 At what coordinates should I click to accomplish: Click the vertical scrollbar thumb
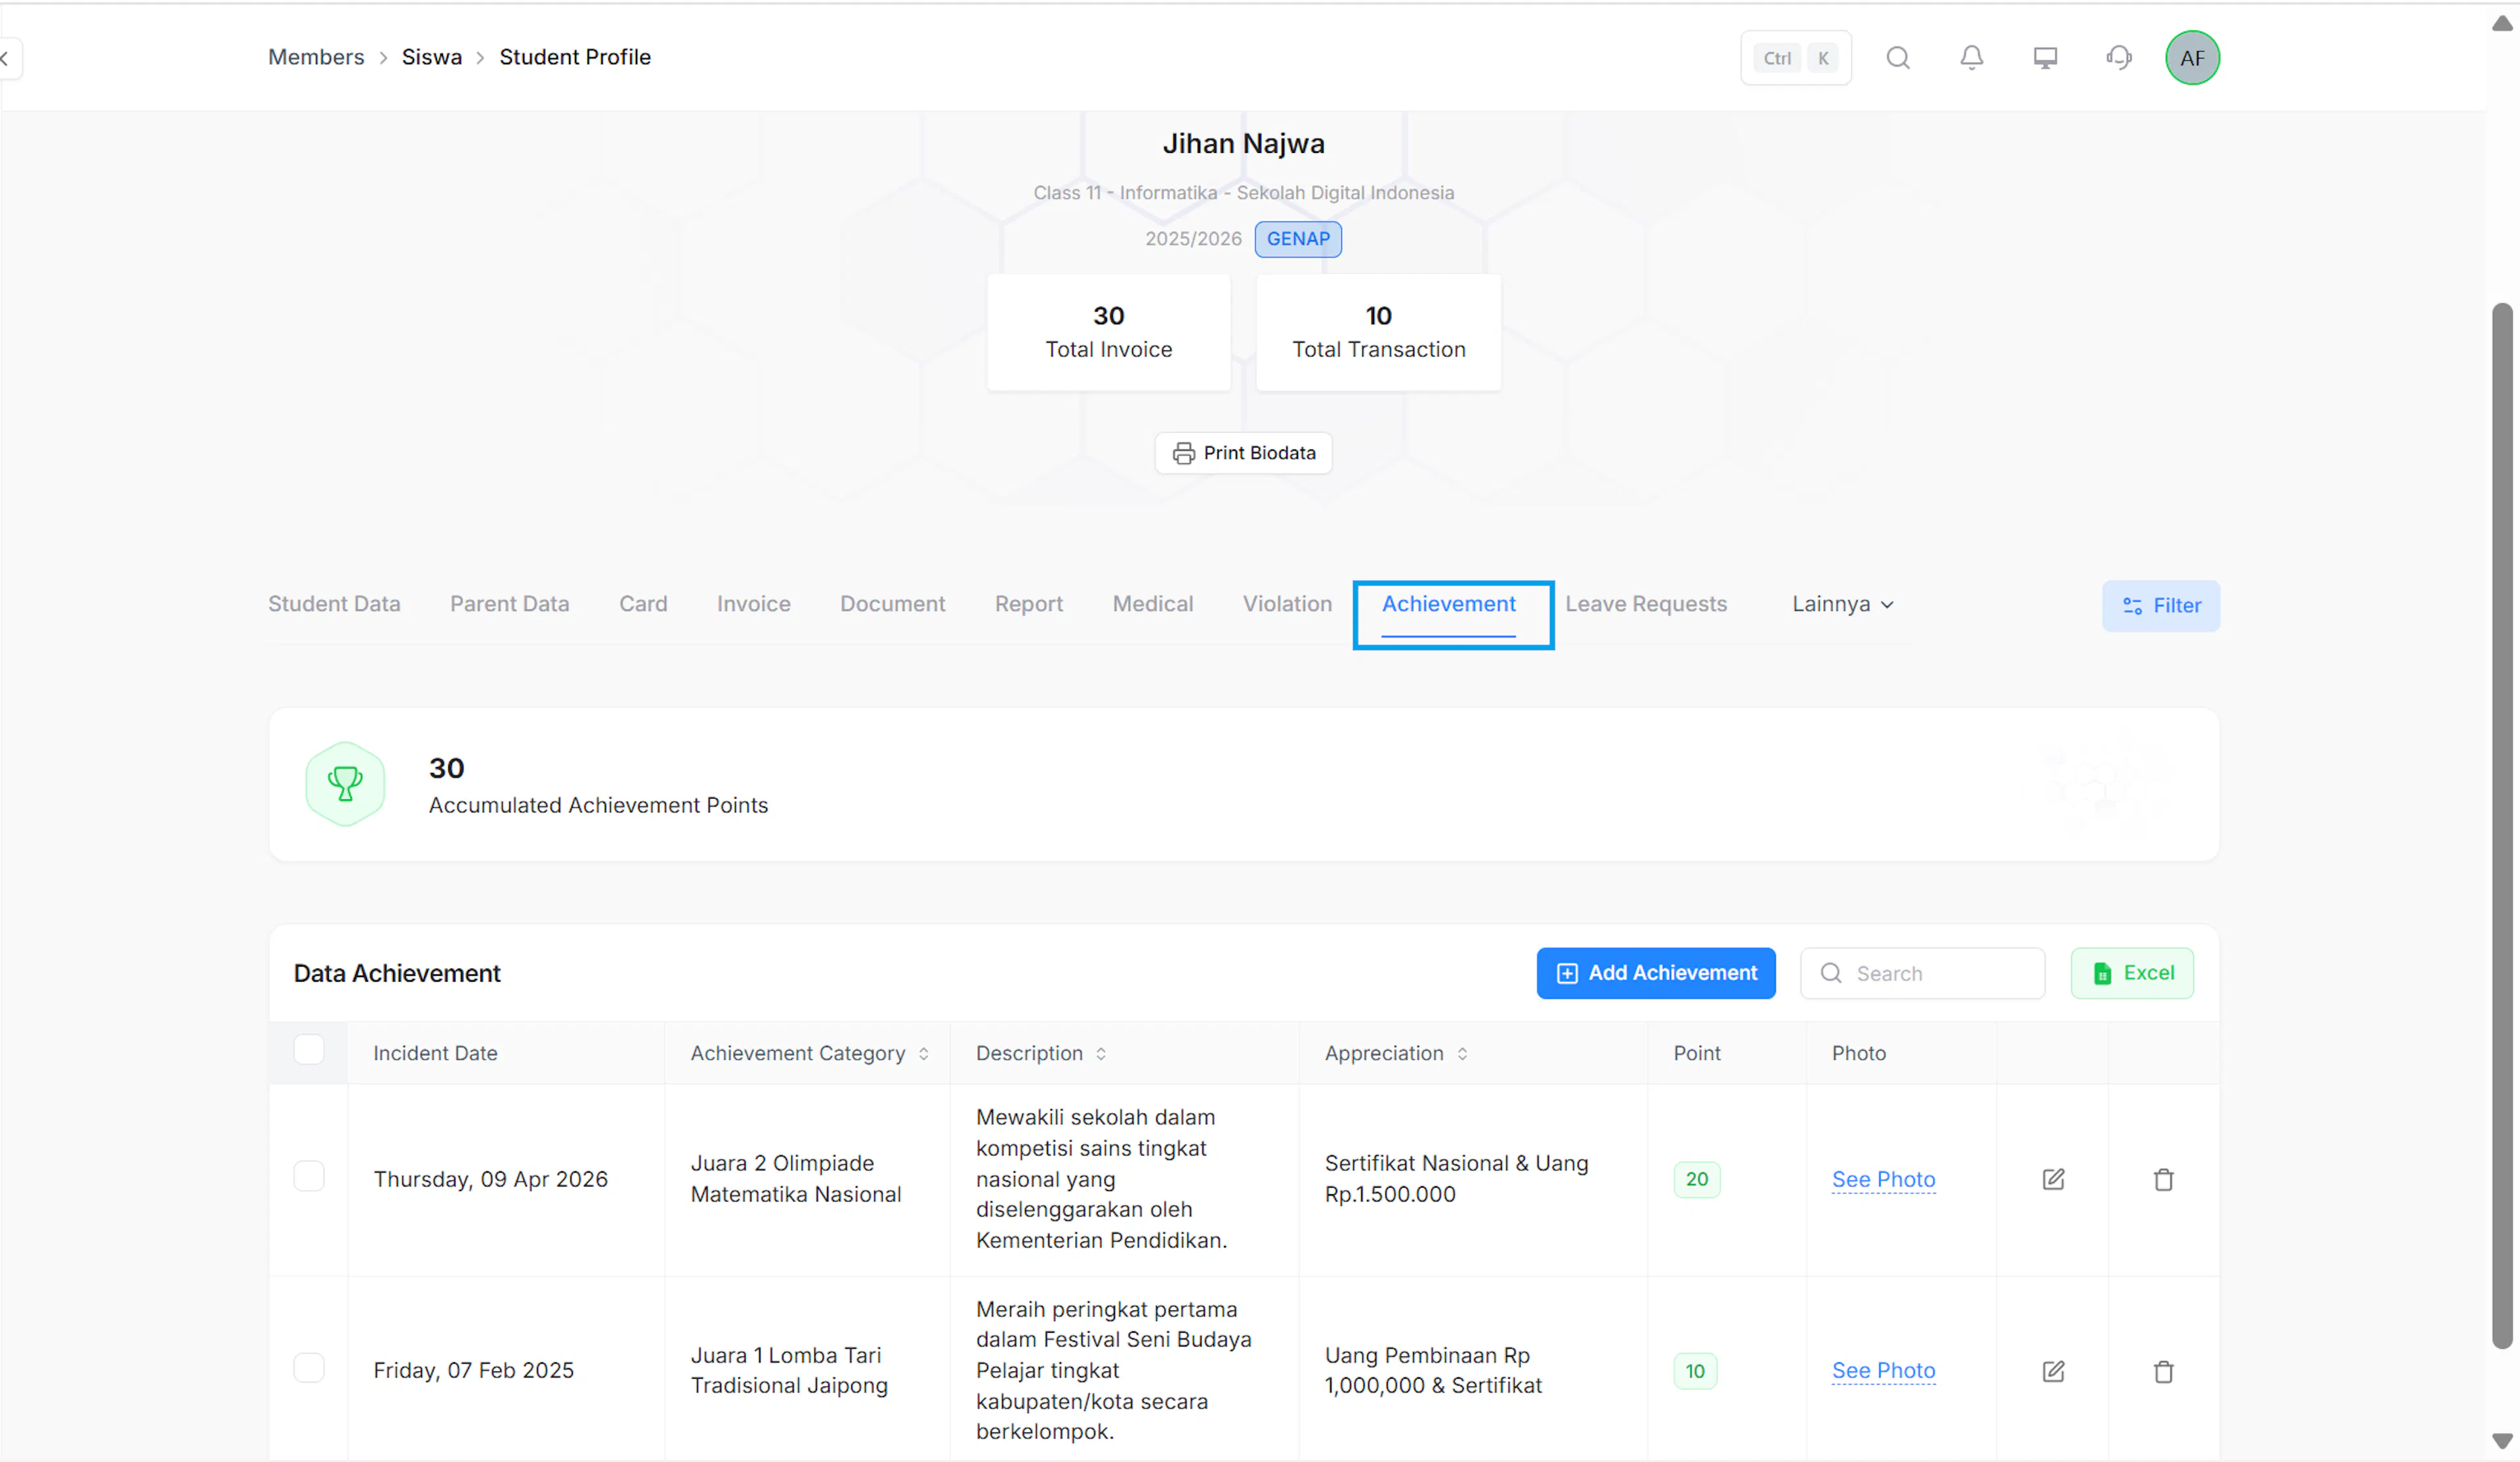(2502, 825)
